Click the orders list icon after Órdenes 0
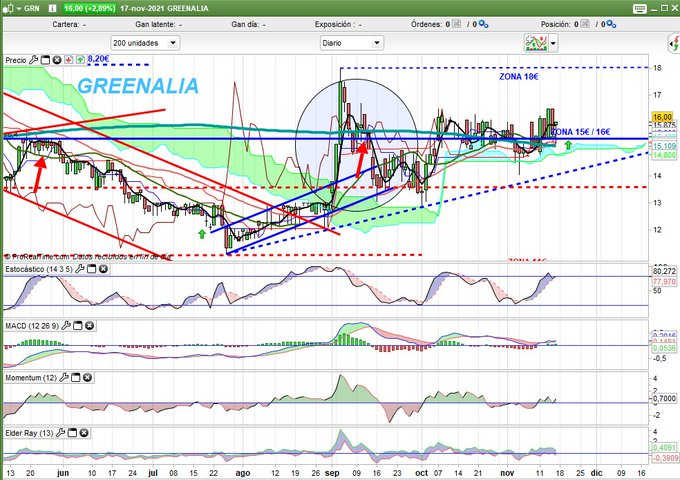680x480 pixels. pos(457,24)
